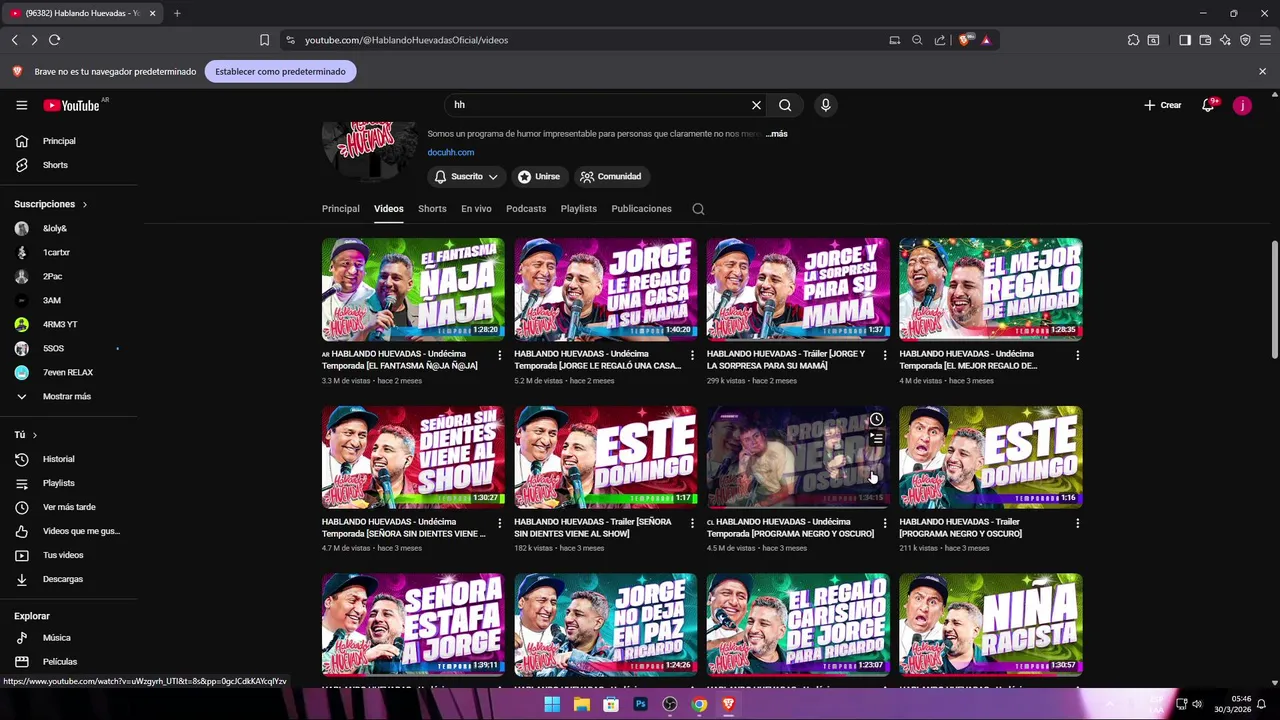Click the zoom-out magnifier in address bar
The width and height of the screenshot is (1280, 720).
coord(917,40)
